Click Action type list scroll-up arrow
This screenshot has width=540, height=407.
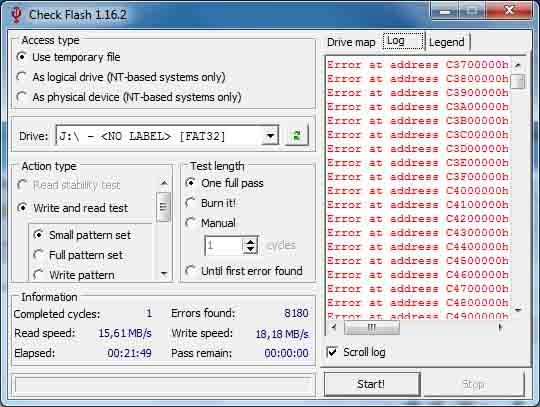point(164,183)
